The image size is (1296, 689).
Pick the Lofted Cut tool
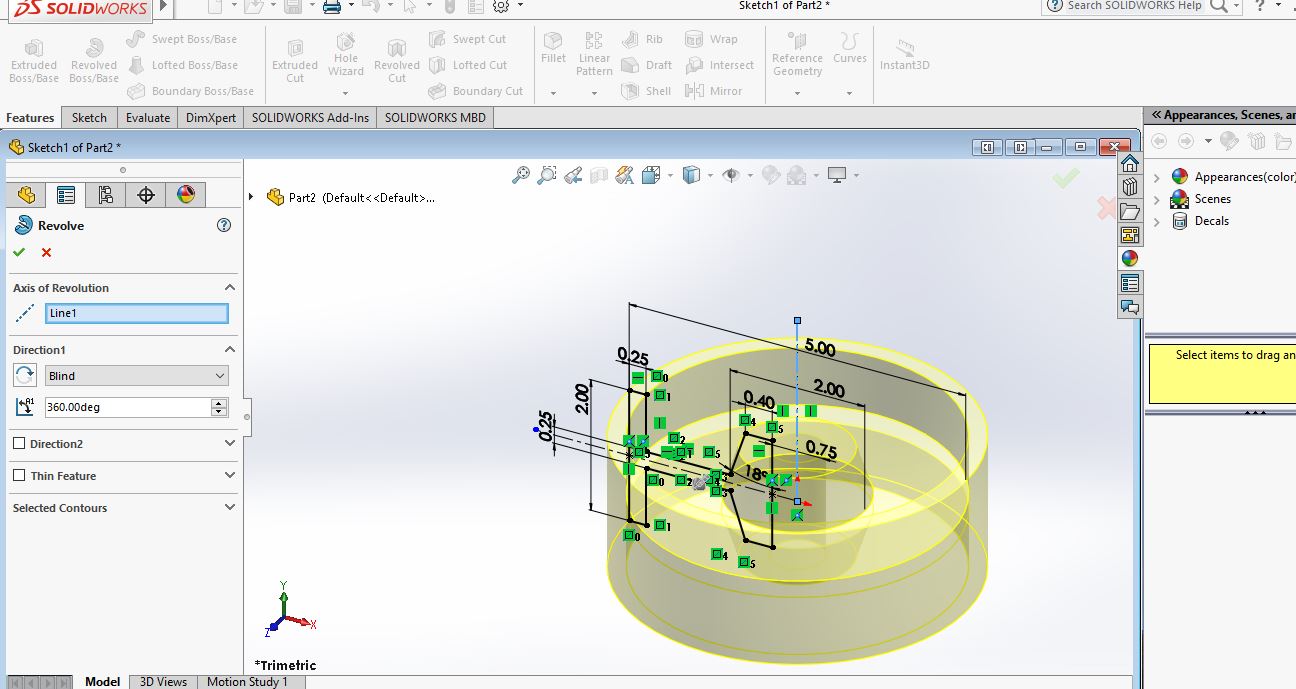[x=468, y=65]
